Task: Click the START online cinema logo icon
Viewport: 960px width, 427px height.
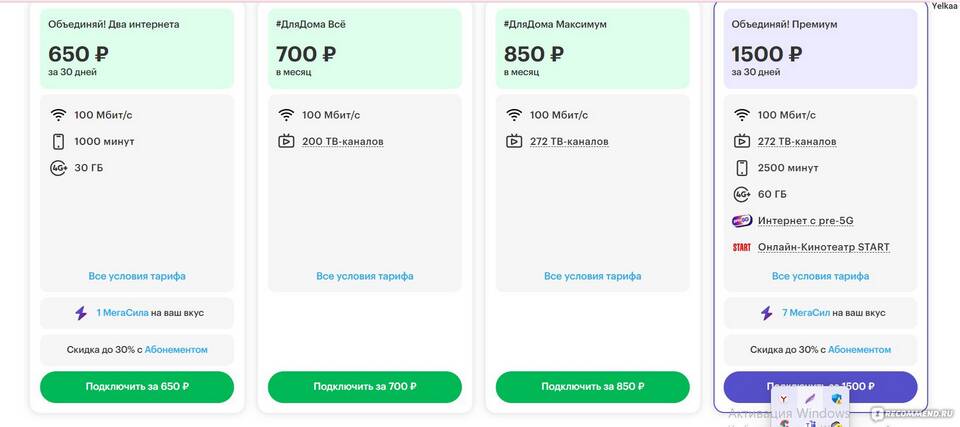Action: pos(741,248)
